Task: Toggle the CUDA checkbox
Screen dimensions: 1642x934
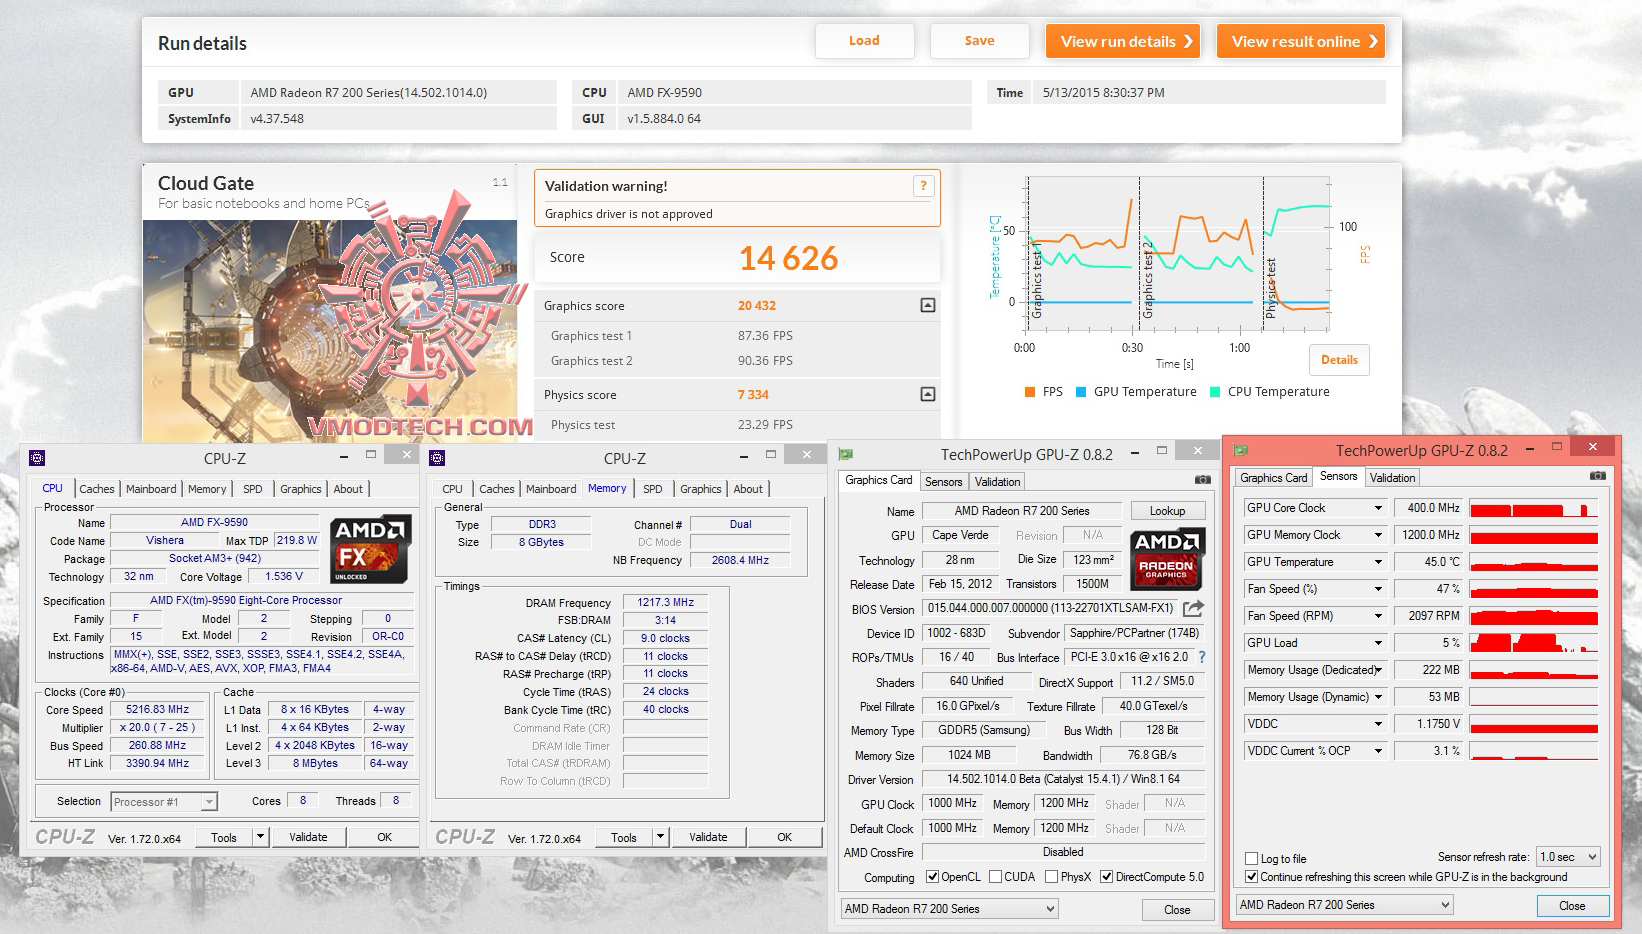Action: (x=995, y=877)
